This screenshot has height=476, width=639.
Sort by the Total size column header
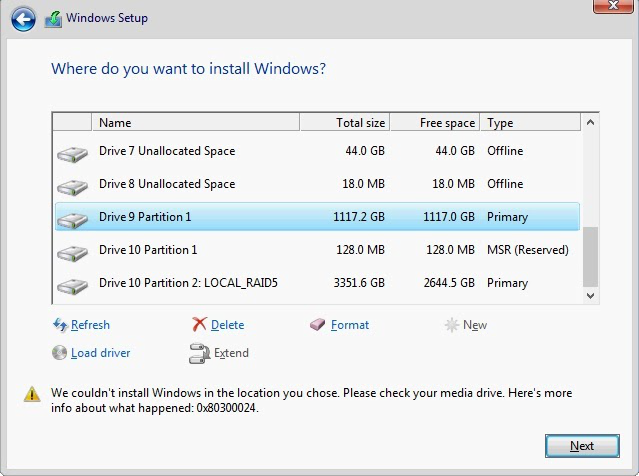pyautogui.click(x=345, y=123)
